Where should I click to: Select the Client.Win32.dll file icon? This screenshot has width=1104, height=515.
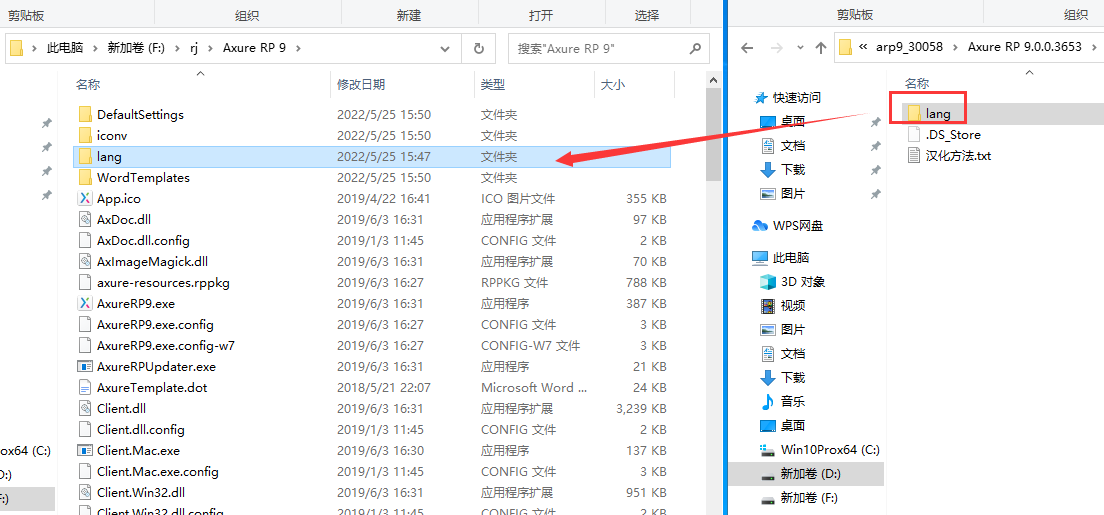pyautogui.click(x=85, y=492)
